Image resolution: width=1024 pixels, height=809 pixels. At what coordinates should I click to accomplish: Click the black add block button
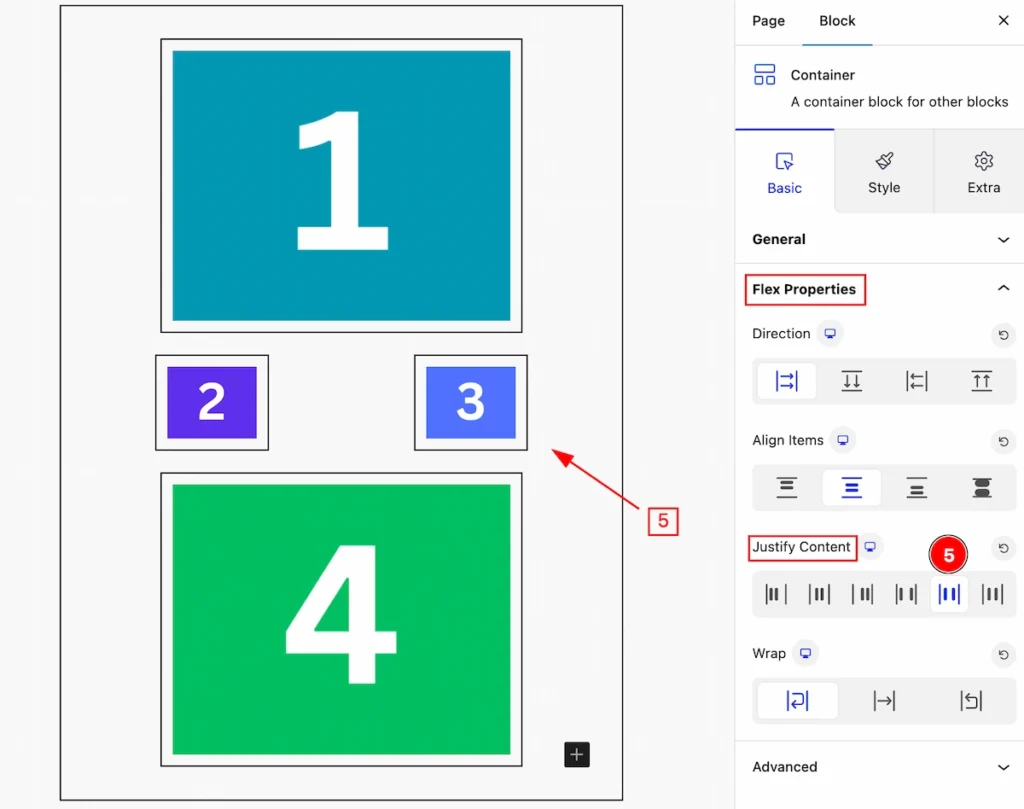coord(577,755)
